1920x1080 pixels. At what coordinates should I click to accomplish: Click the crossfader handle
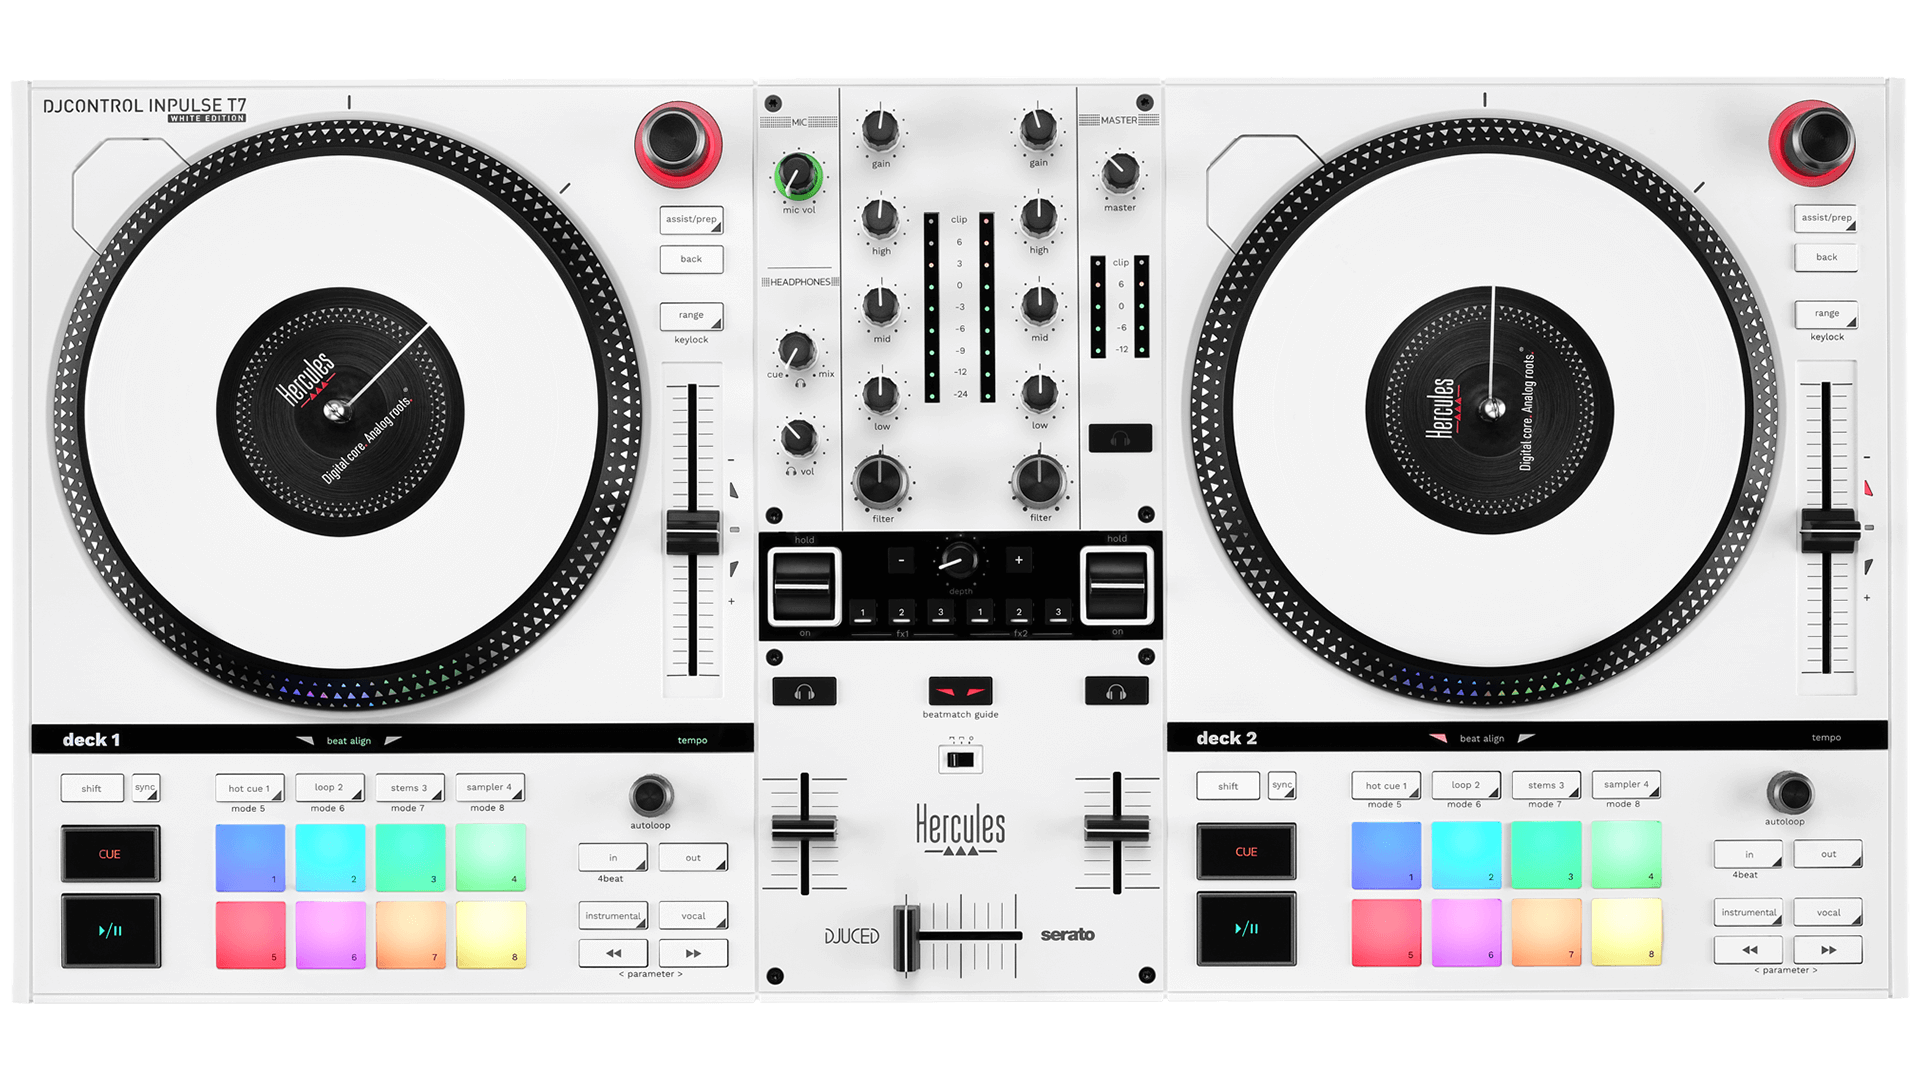pos(906,938)
